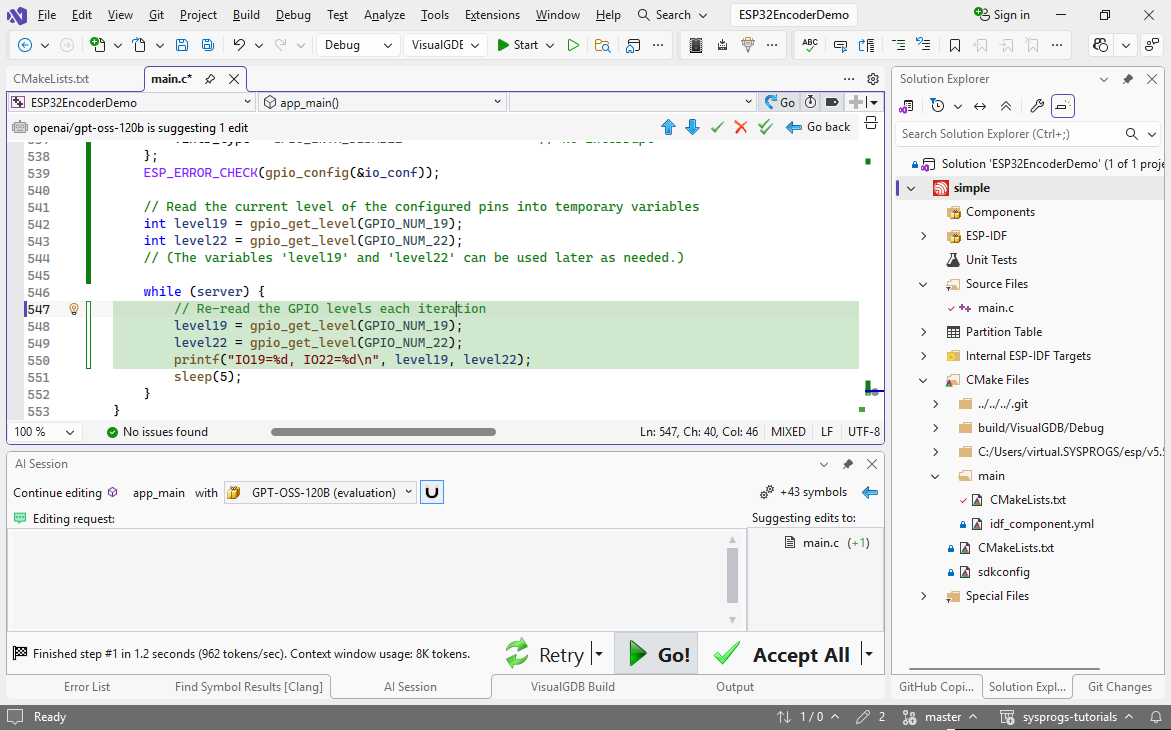Accept the suggested edit with the green checkmark

click(717, 127)
